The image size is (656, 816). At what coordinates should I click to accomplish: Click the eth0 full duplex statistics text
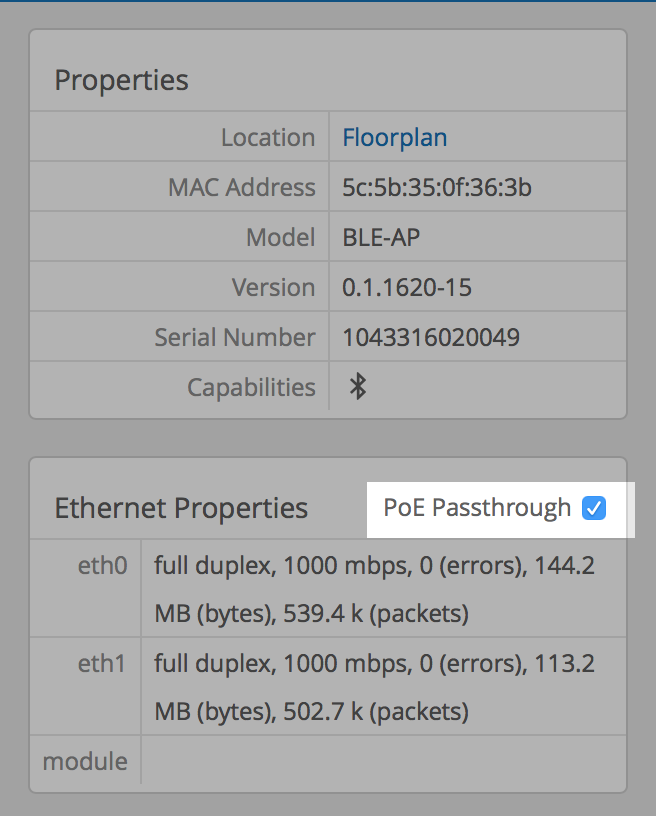coord(374,589)
